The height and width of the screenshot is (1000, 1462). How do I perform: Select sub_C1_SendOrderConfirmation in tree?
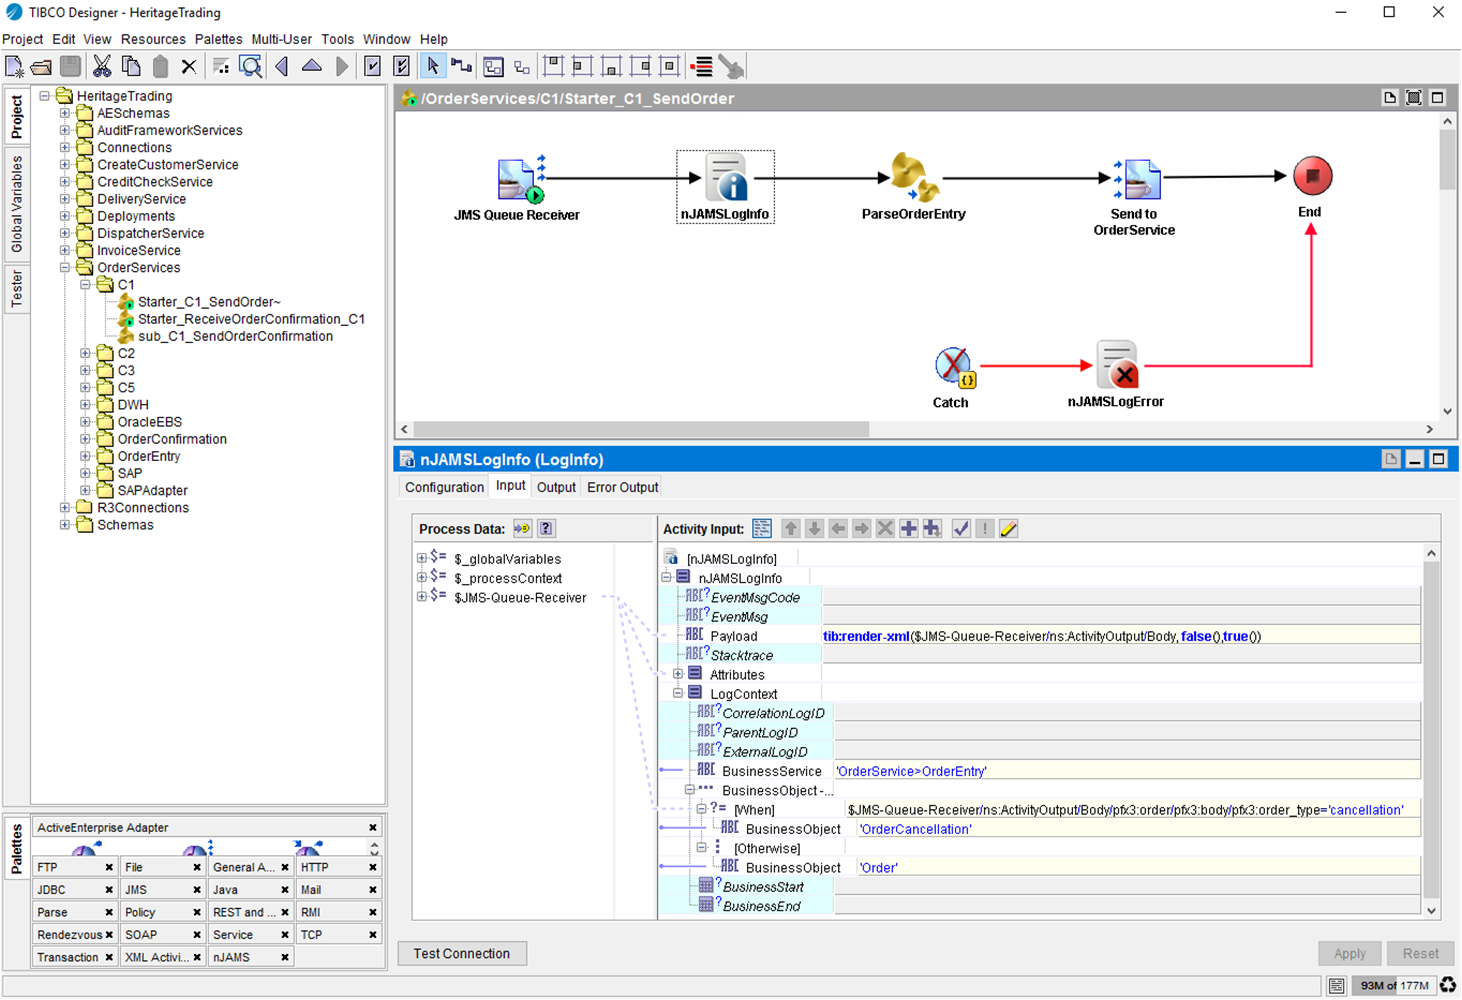235,336
